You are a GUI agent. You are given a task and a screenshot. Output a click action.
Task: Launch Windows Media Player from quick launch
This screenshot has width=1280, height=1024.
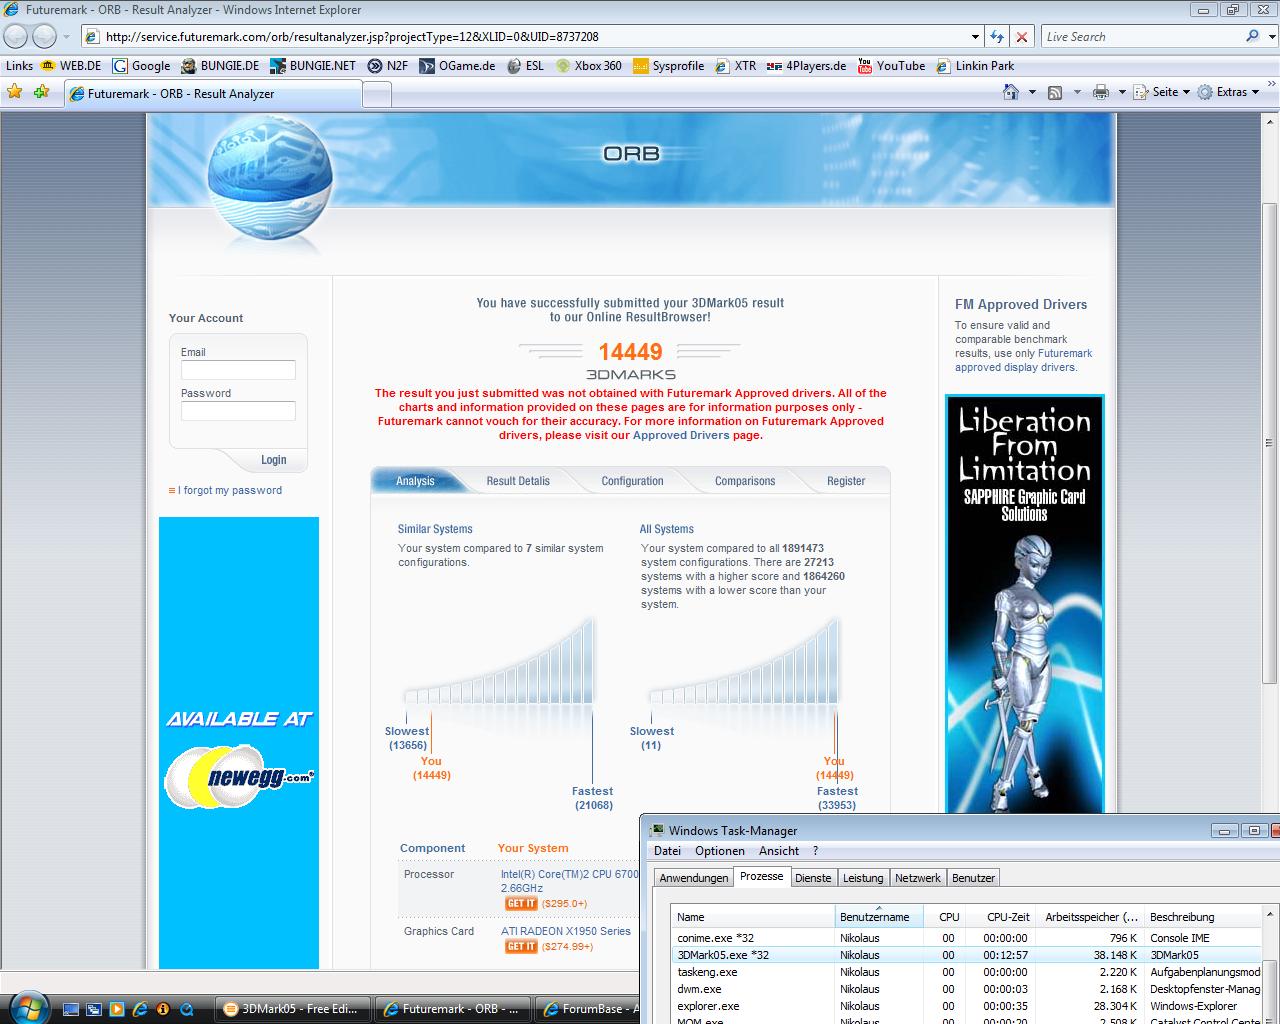point(117,1009)
